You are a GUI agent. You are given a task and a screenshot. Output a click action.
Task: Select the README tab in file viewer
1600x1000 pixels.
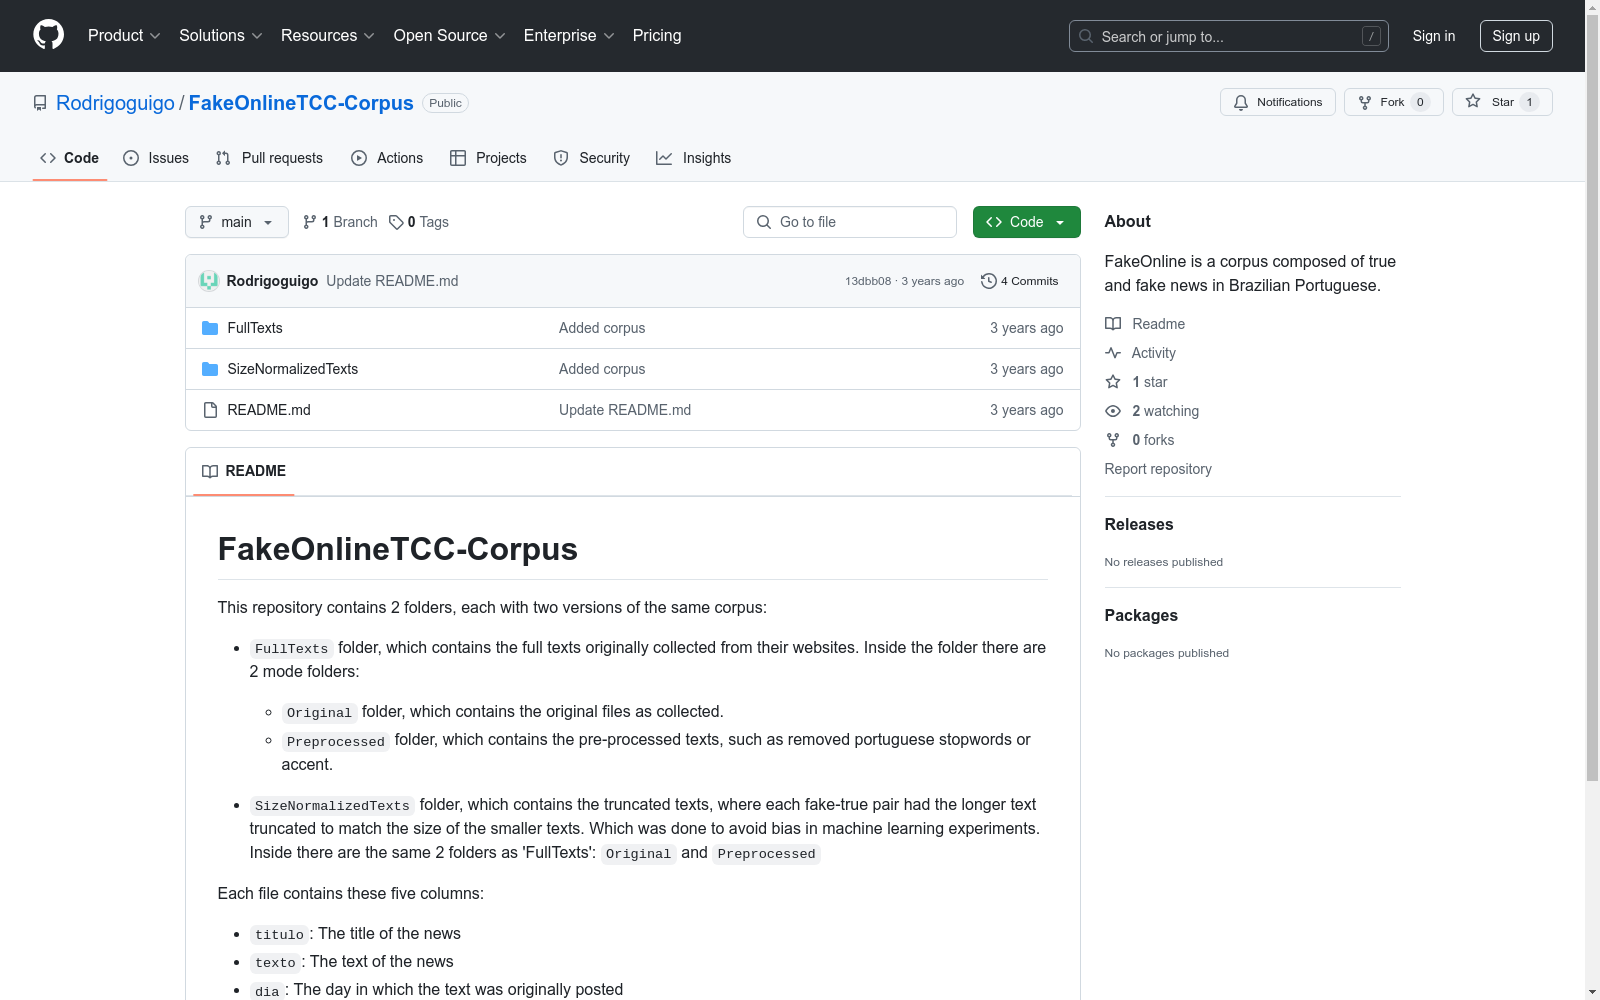pyautogui.click(x=244, y=471)
